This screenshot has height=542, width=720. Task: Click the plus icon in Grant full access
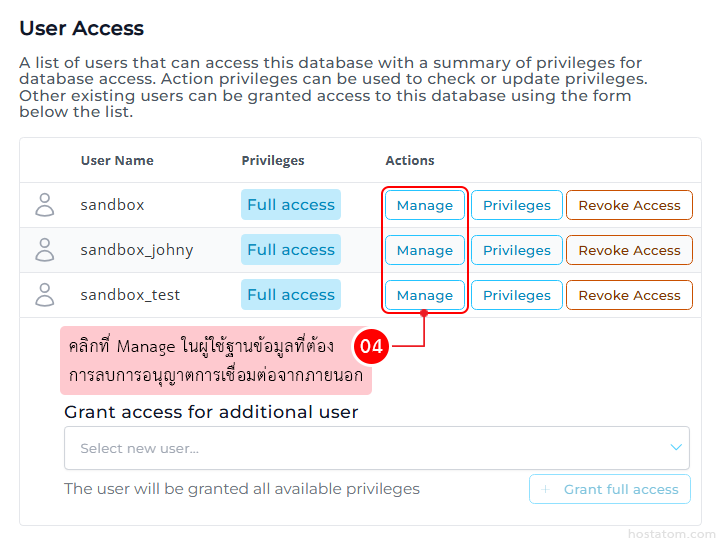point(545,489)
